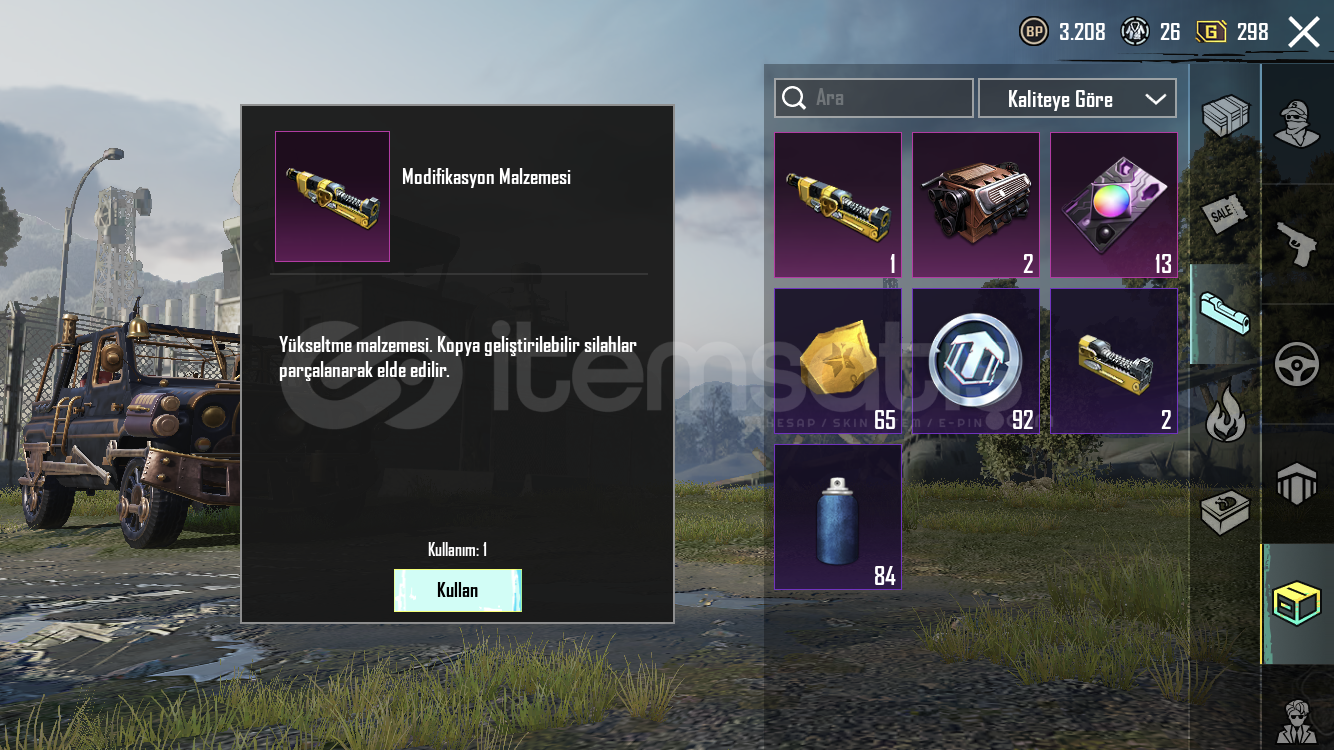Open the Kaliteye Göre sort dropdown
The width and height of the screenshot is (1334, 750).
tap(1077, 99)
